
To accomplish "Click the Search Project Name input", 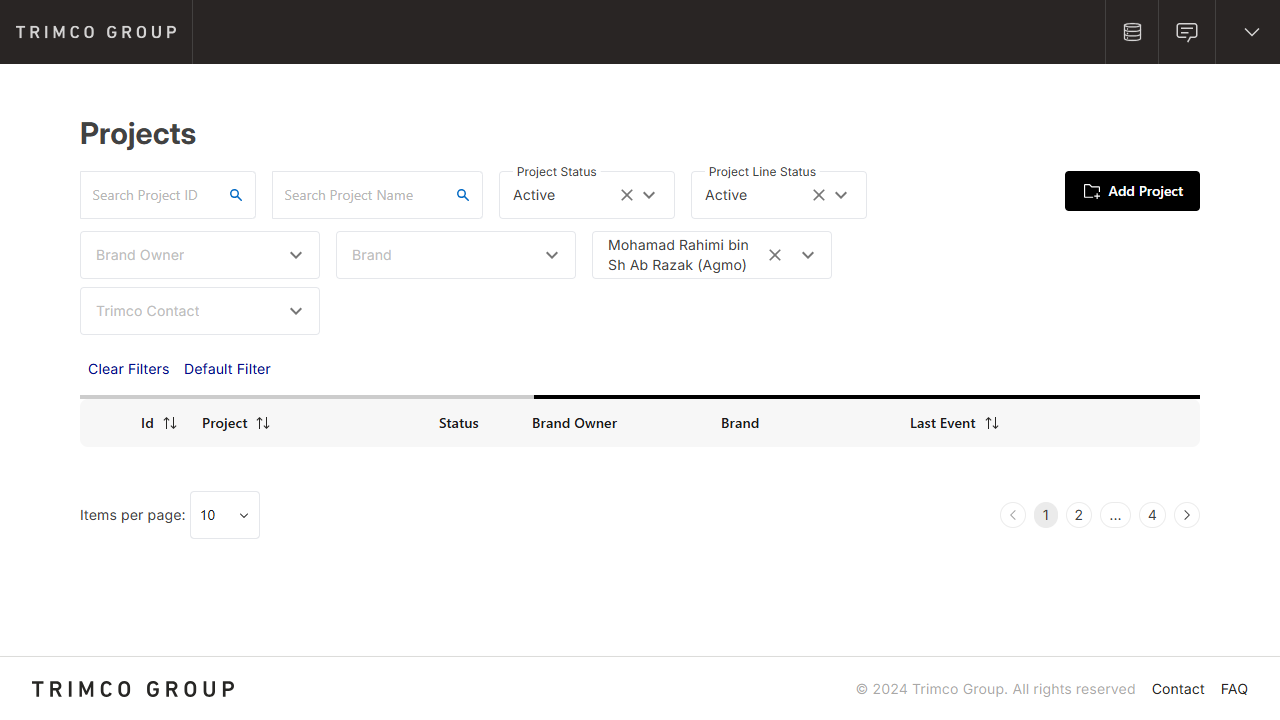I will (x=360, y=195).
